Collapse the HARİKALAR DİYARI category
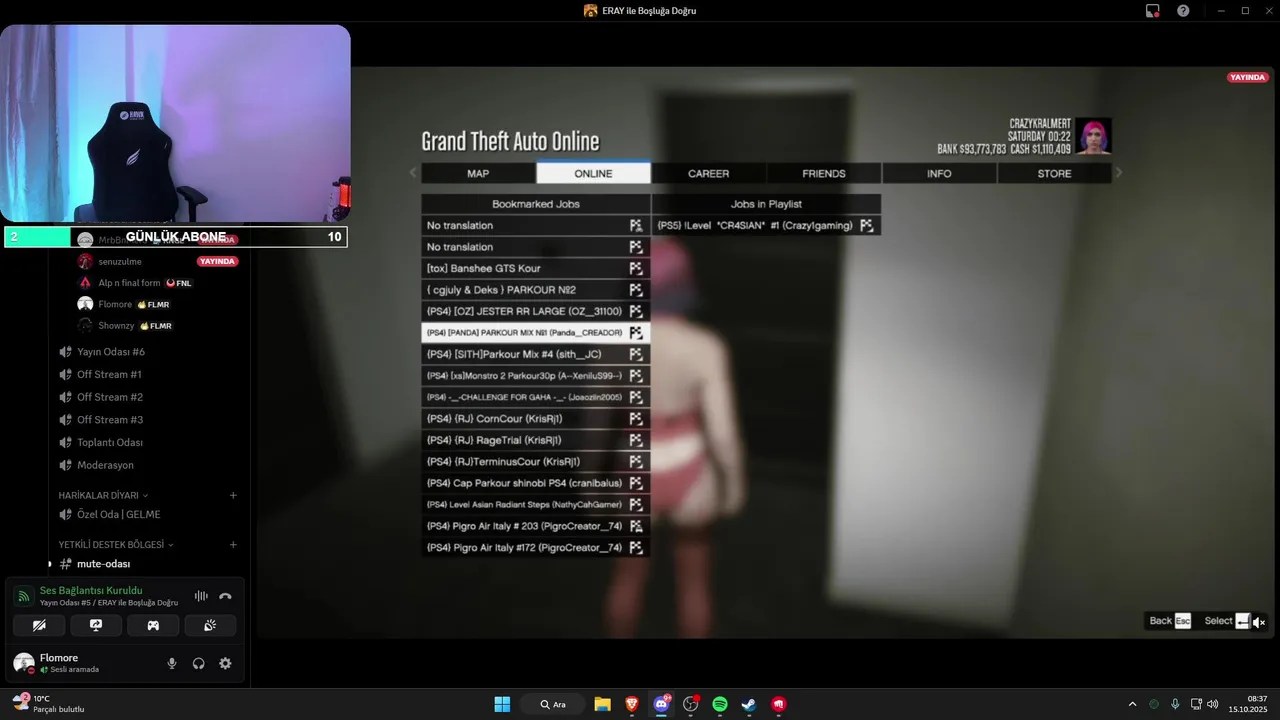Image resolution: width=1280 pixels, height=720 pixels. tap(103, 495)
